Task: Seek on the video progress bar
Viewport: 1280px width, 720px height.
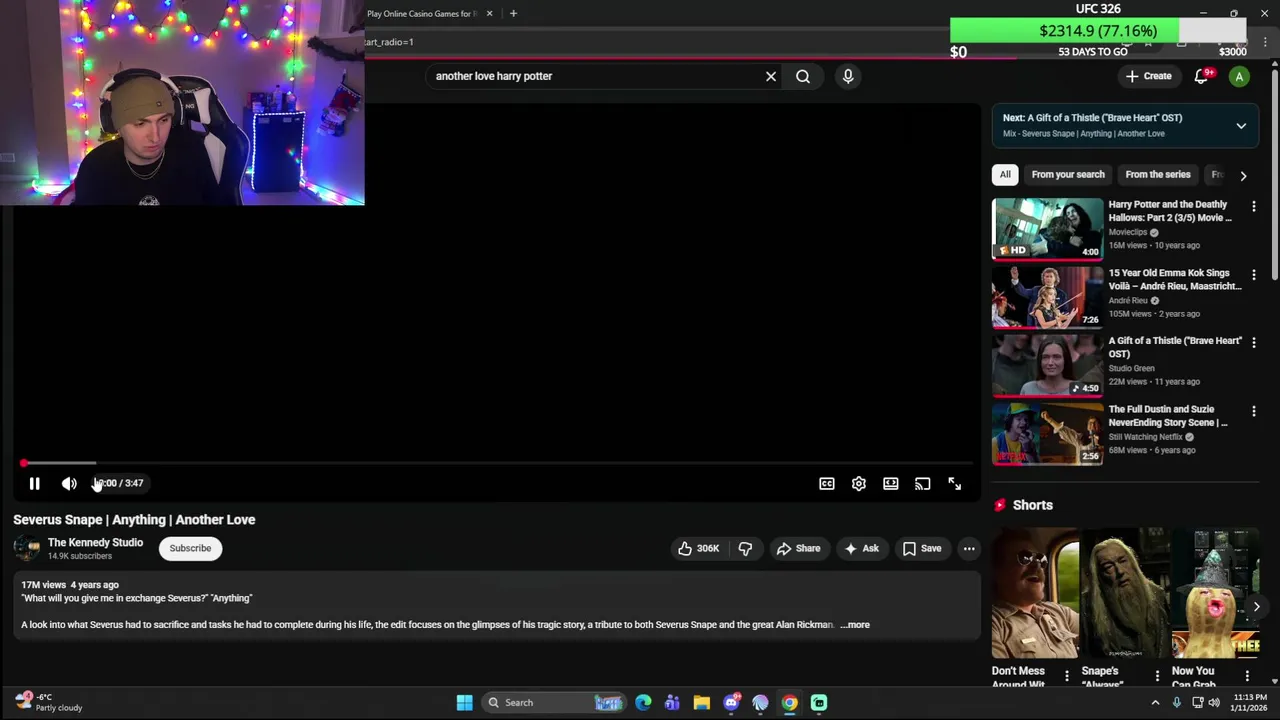Action: coord(497,463)
